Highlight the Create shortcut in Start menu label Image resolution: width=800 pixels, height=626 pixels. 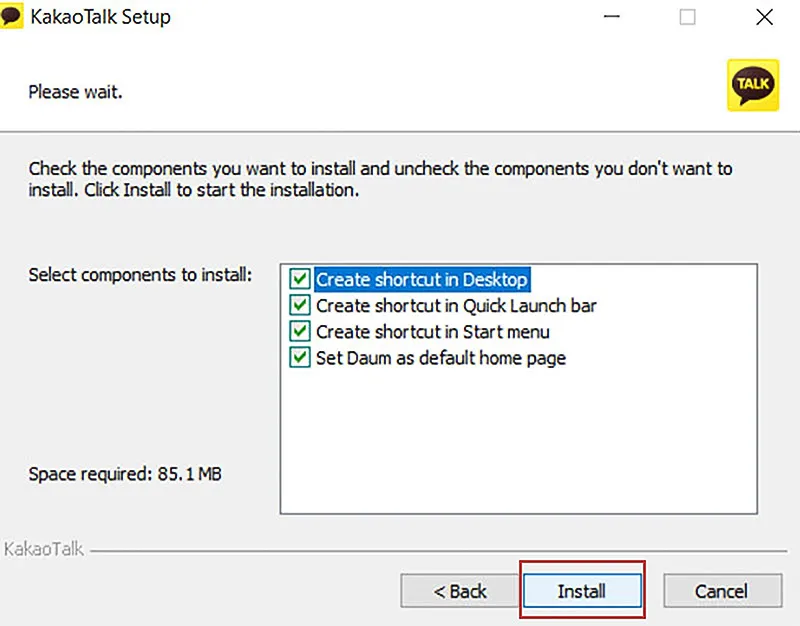[x=432, y=331]
